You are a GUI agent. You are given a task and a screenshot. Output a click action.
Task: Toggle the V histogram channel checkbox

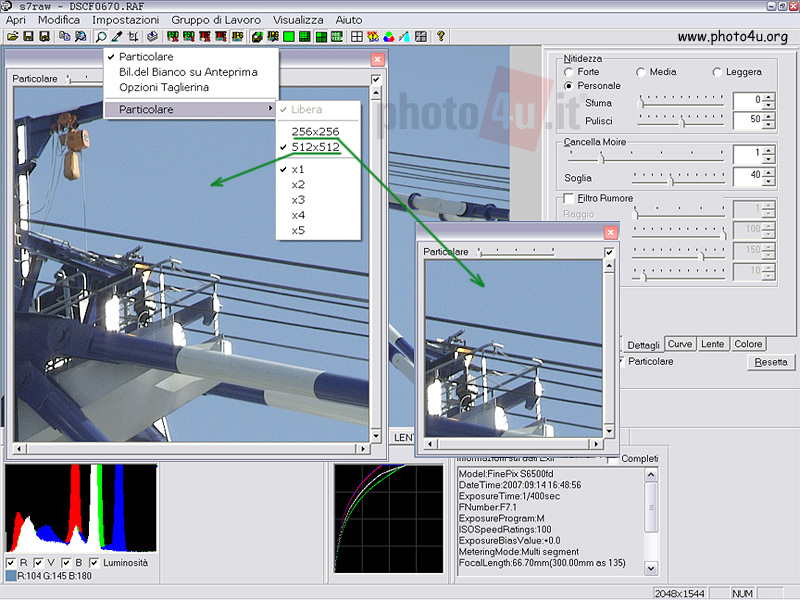pos(38,562)
